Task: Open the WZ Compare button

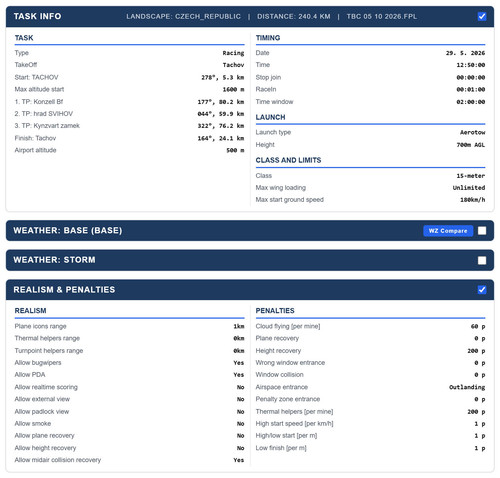Action: click(448, 231)
